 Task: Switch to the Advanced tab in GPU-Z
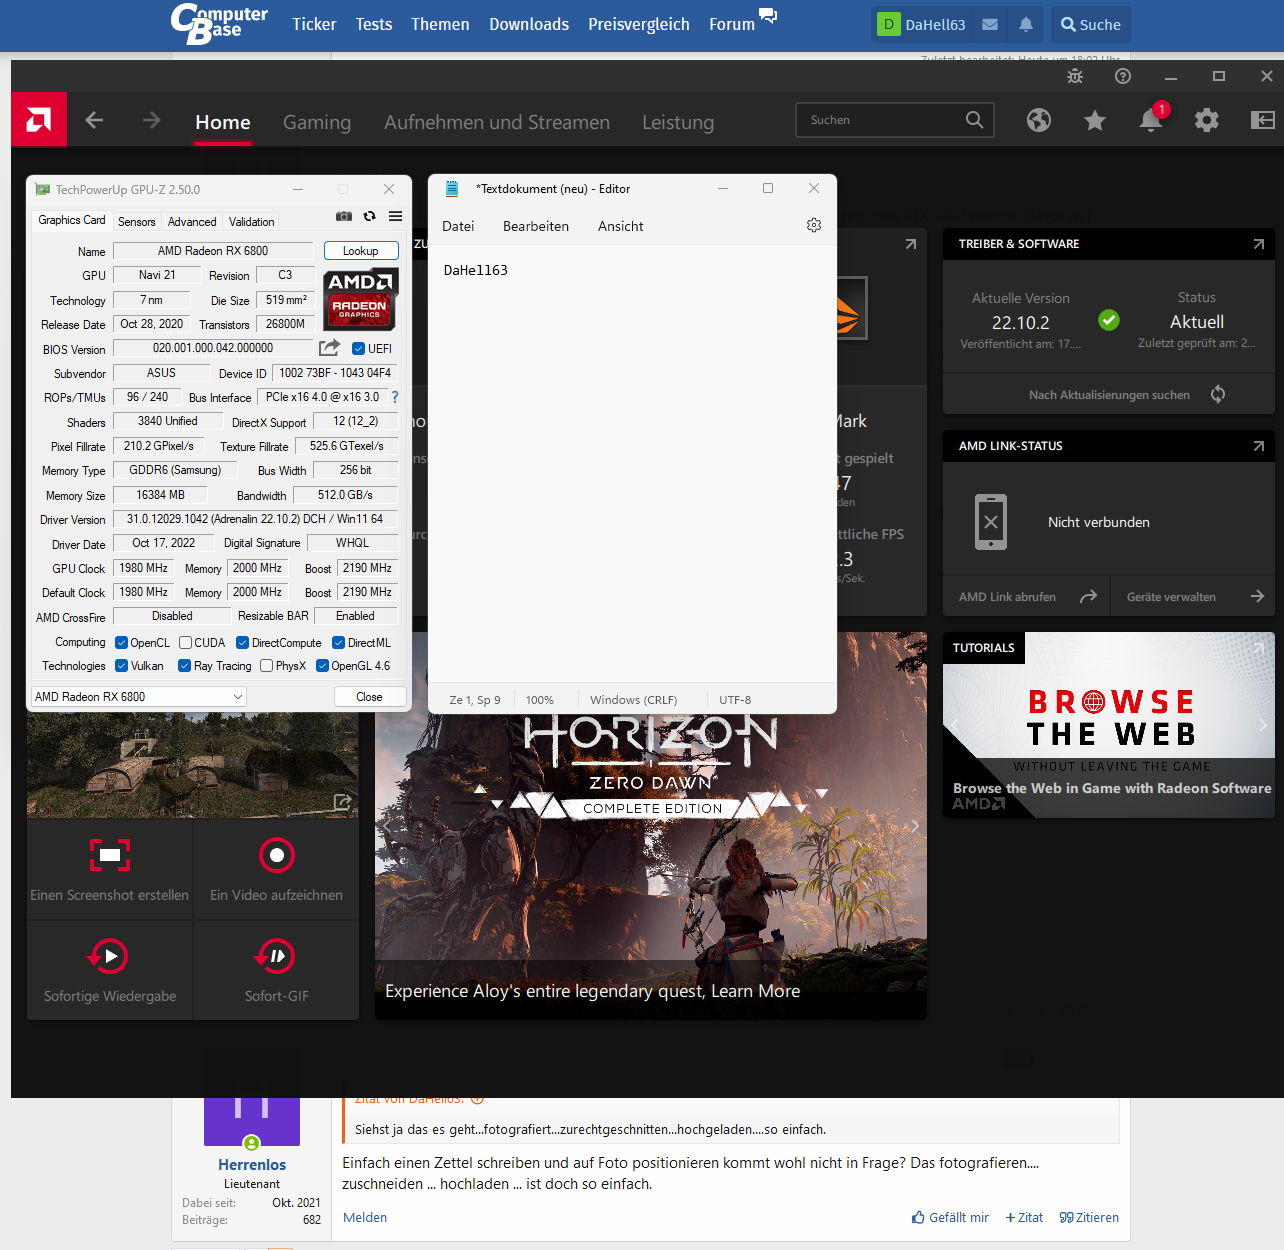click(x=192, y=222)
